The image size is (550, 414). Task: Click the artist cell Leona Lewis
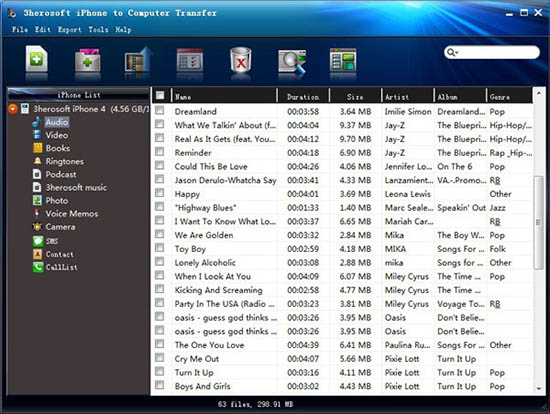pyautogui.click(x=408, y=194)
